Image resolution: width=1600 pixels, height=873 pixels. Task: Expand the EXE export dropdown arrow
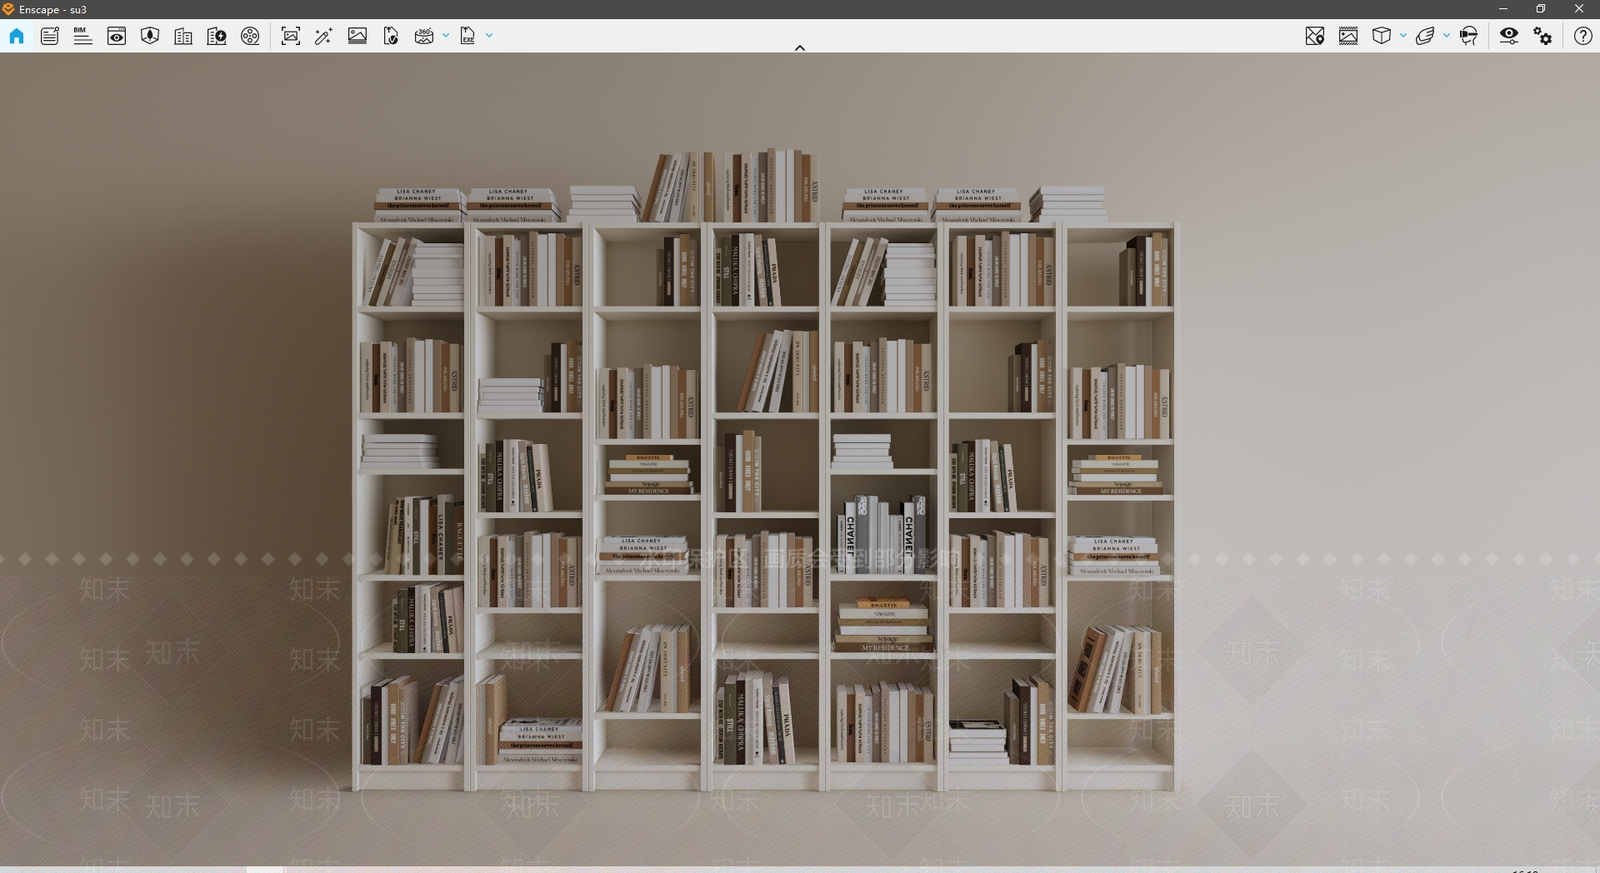(489, 36)
